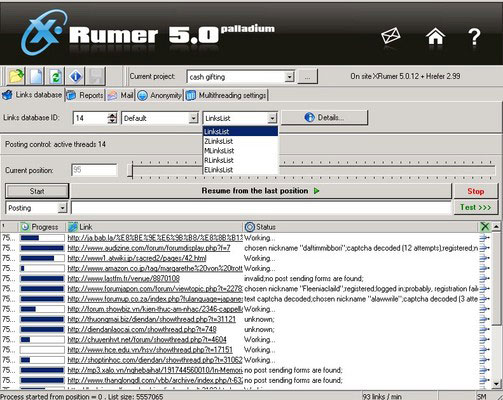Click the arrow icon on shoptinhoc.com row
The width and height of the screenshot is (503, 400).
[484, 360]
